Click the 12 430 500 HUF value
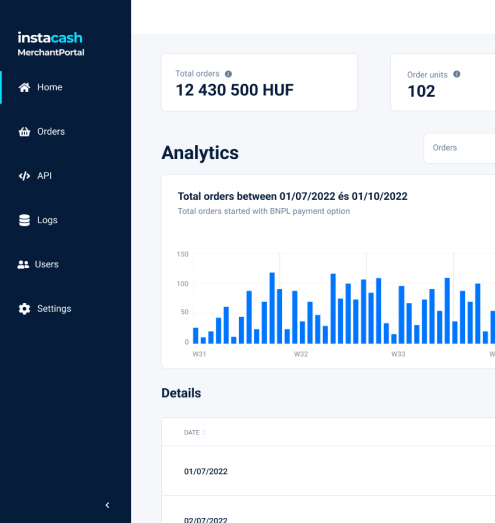Screen dimensions: 495x523 point(234,90)
